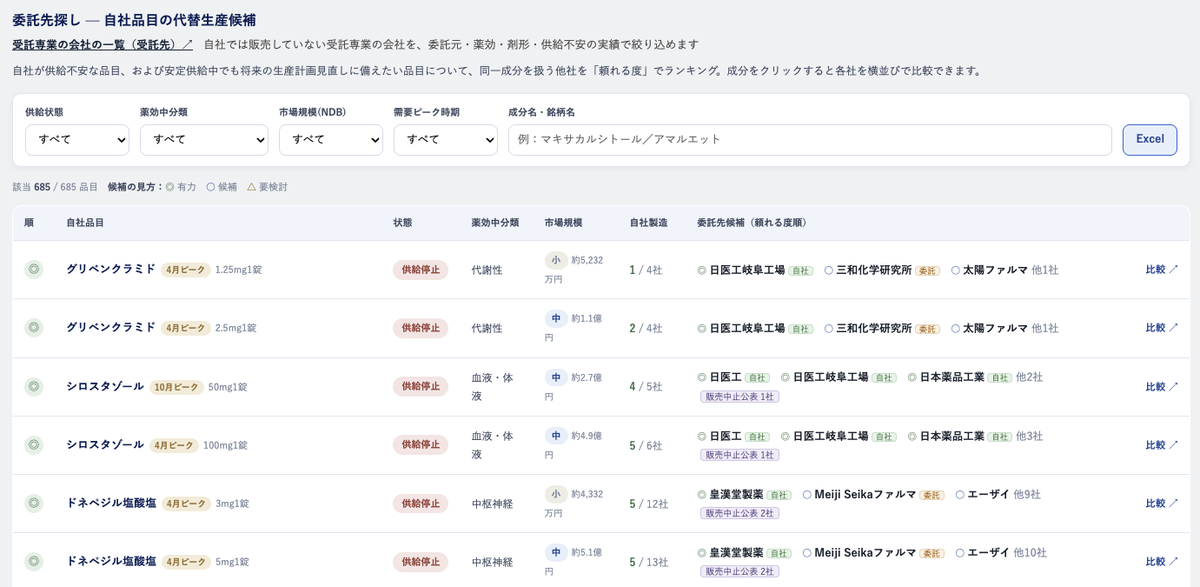The height and width of the screenshot is (587, 1200).
Task: Open 比較 link for グリベンクラミド 1.25mg1錠
Action: point(1162,270)
